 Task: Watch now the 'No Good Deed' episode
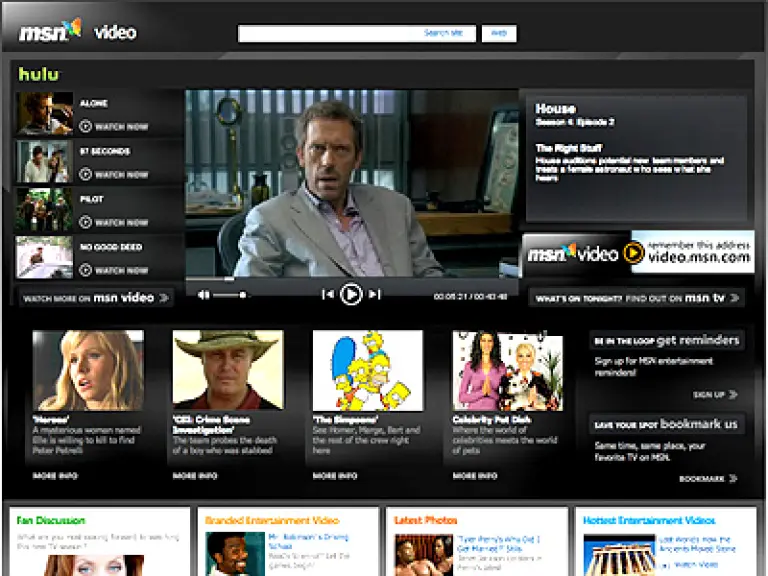(114, 270)
